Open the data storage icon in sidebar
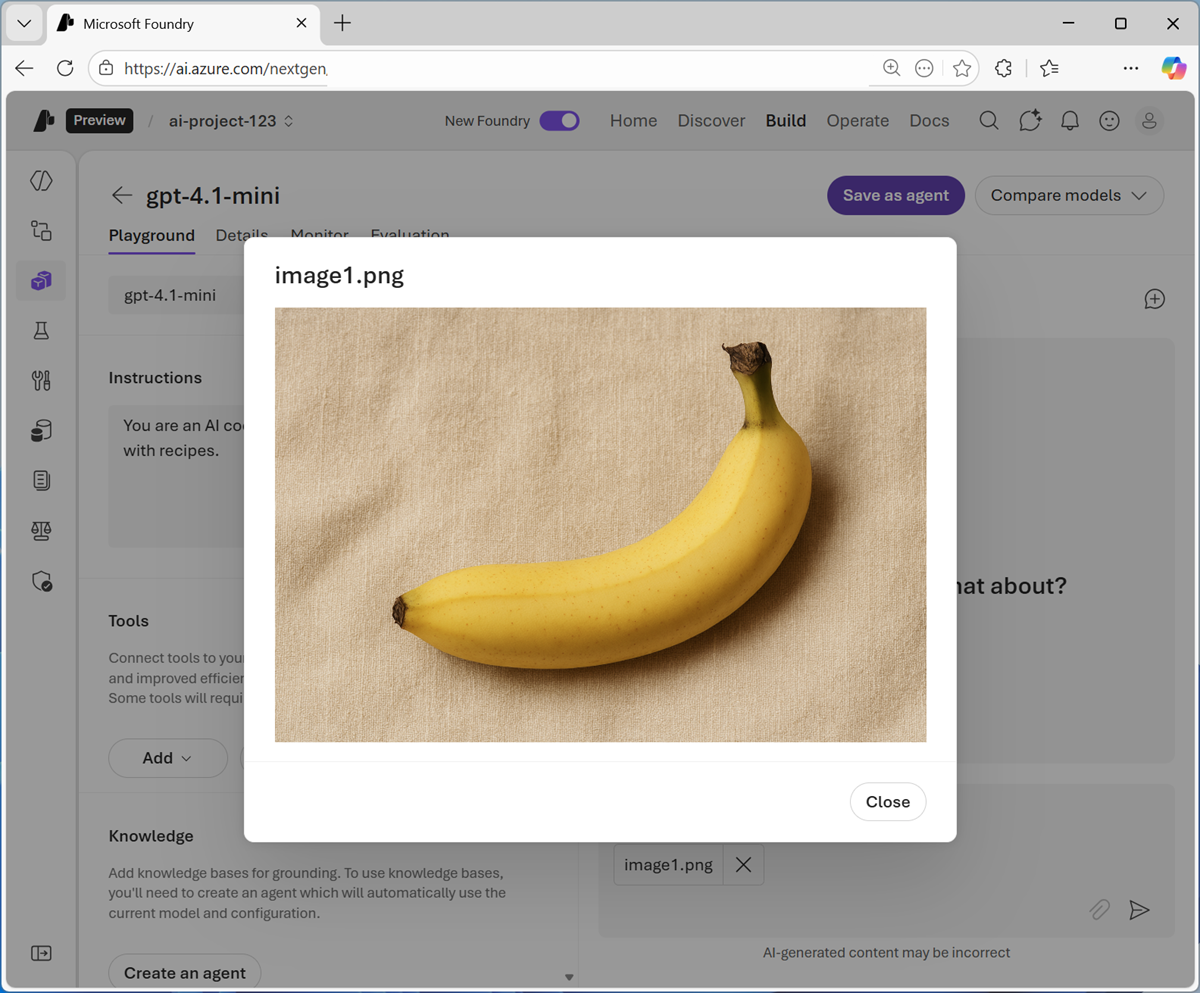This screenshot has width=1200, height=993. point(40,430)
